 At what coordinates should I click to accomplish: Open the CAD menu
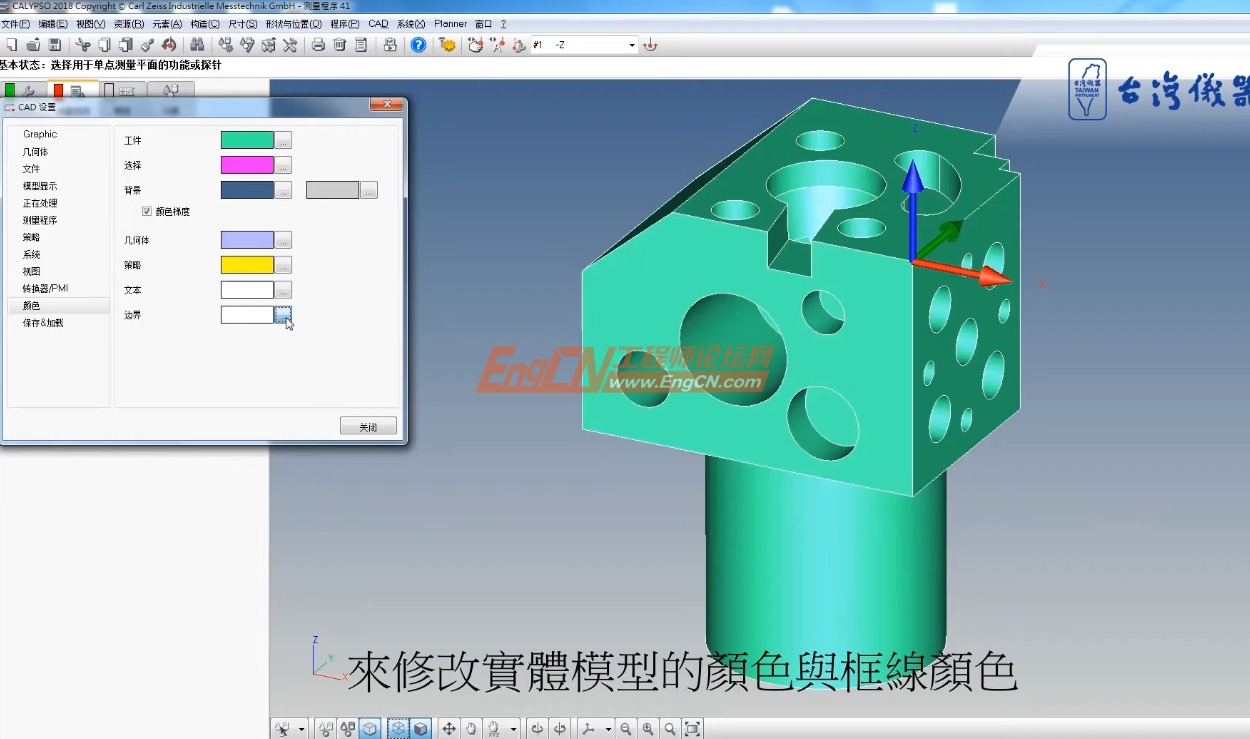coord(377,24)
